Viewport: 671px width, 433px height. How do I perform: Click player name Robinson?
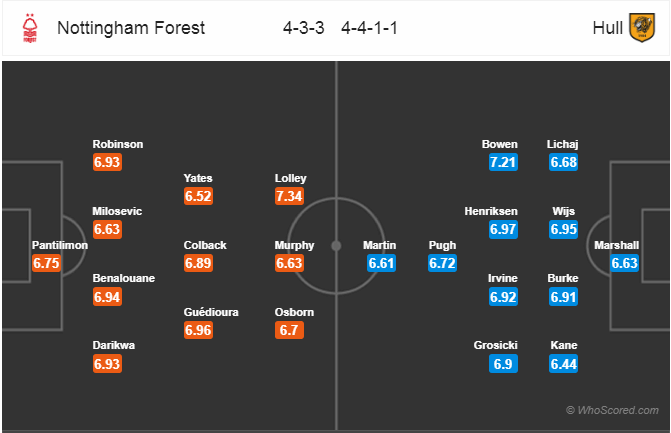coord(118,144)
